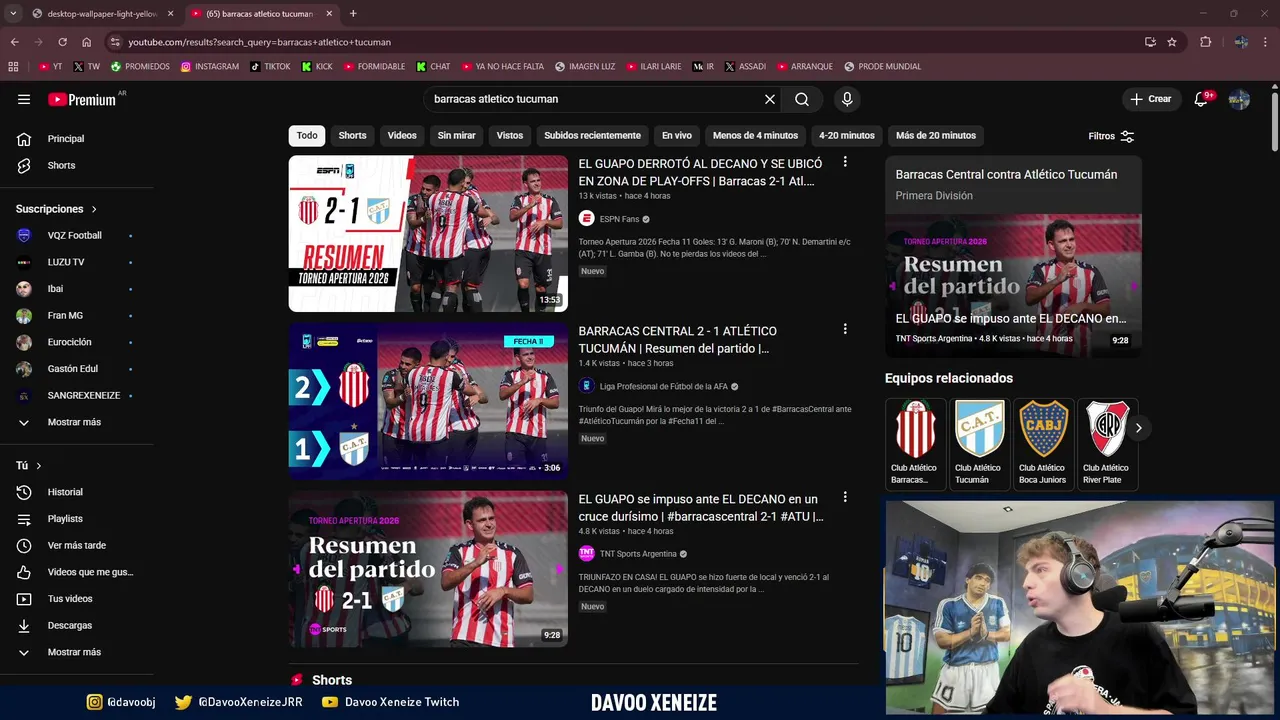Open the browser extensions puzzle icon
This screenshot has height=720, width=1280.
1205,42
